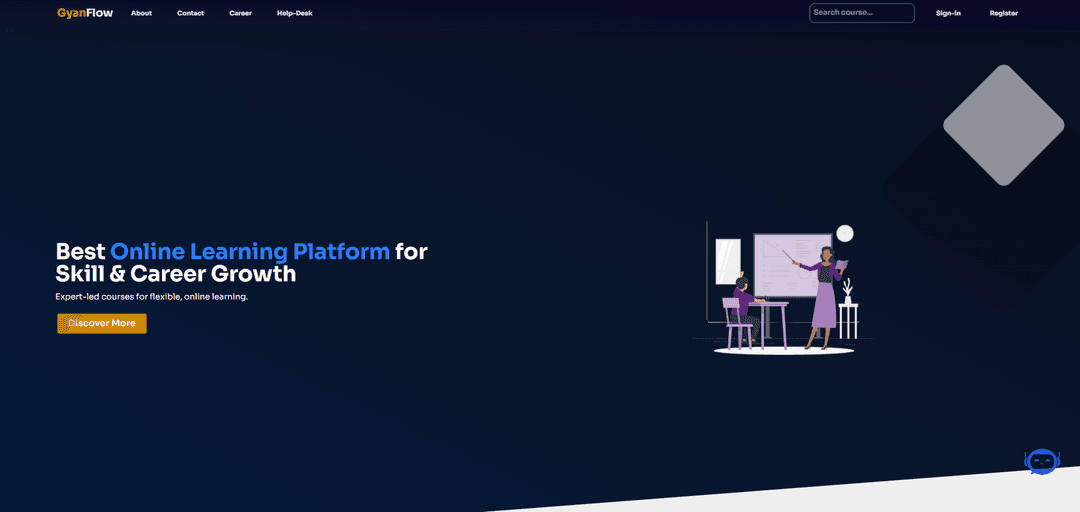
Task: Click the potted plant on the stool
Action: [x=848, y=291]
